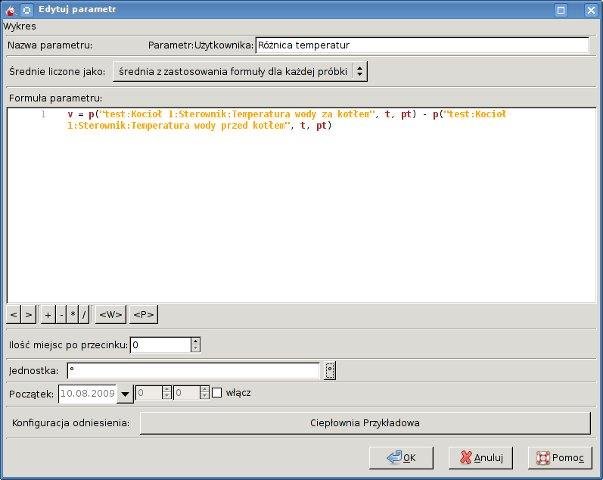Insert the division slash operator
The height and width of the screenshot is (480, 603).
tap(84, 315)
